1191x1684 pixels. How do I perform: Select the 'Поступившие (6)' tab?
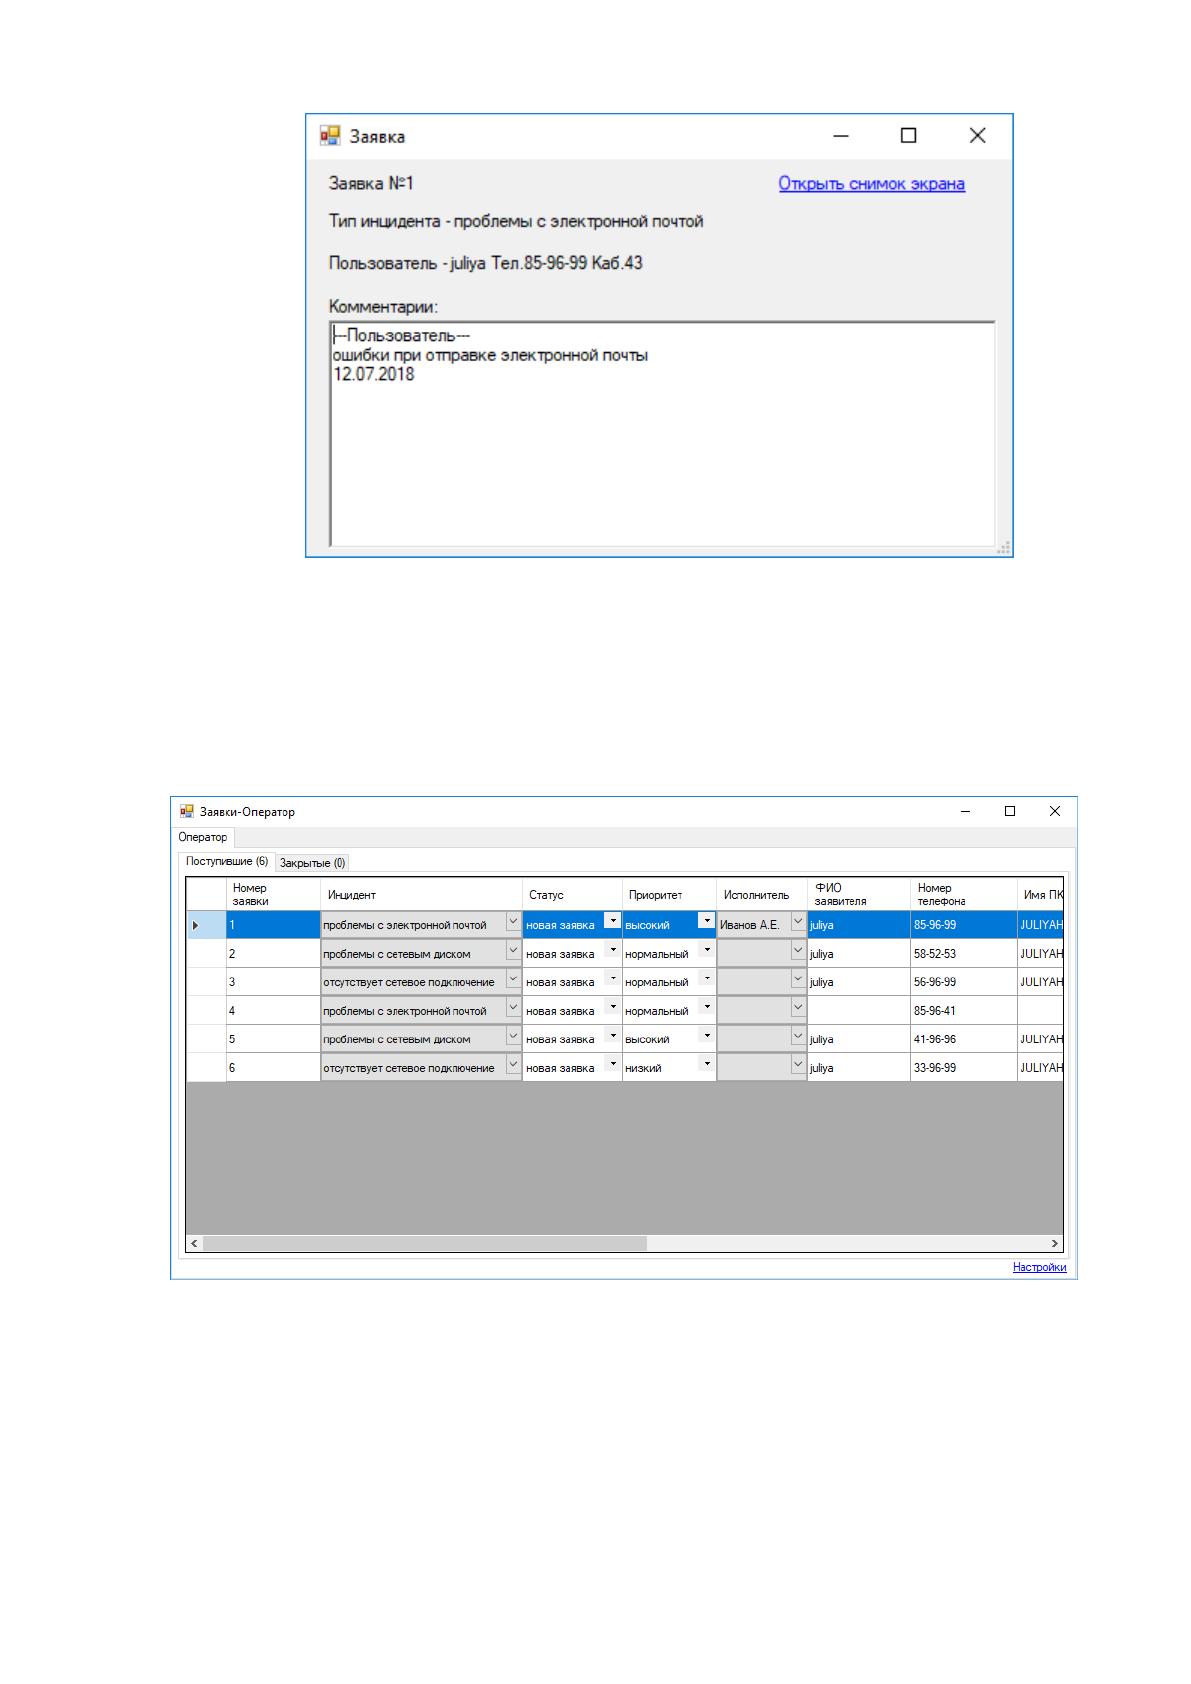click(227, 861)
